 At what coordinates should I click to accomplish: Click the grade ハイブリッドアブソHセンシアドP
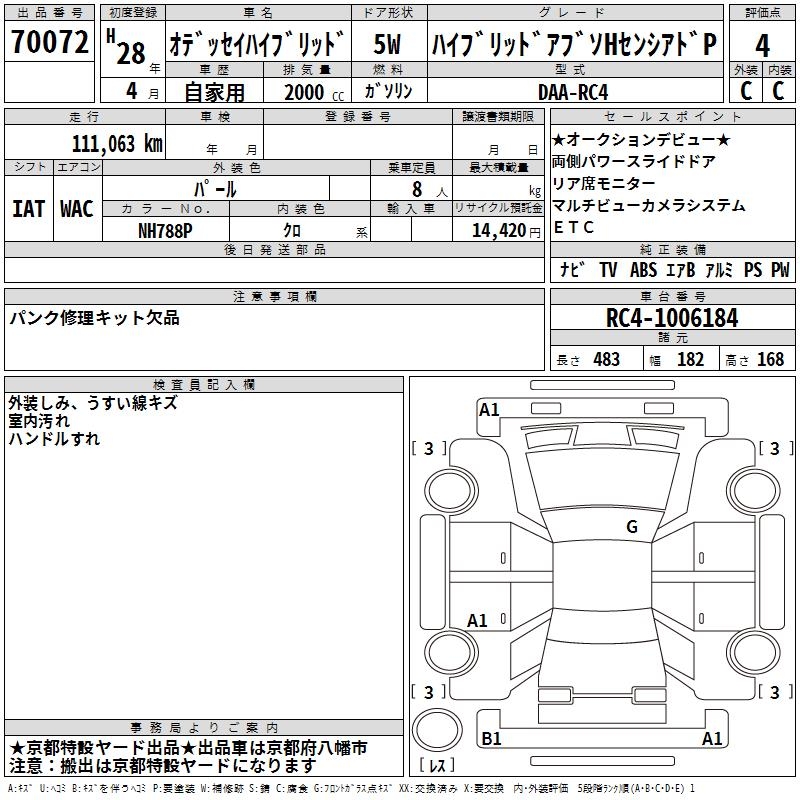574,44
